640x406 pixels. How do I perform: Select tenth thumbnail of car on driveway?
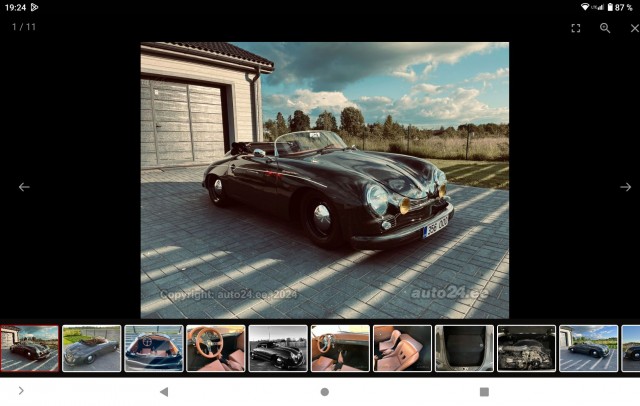coord(588,348)
